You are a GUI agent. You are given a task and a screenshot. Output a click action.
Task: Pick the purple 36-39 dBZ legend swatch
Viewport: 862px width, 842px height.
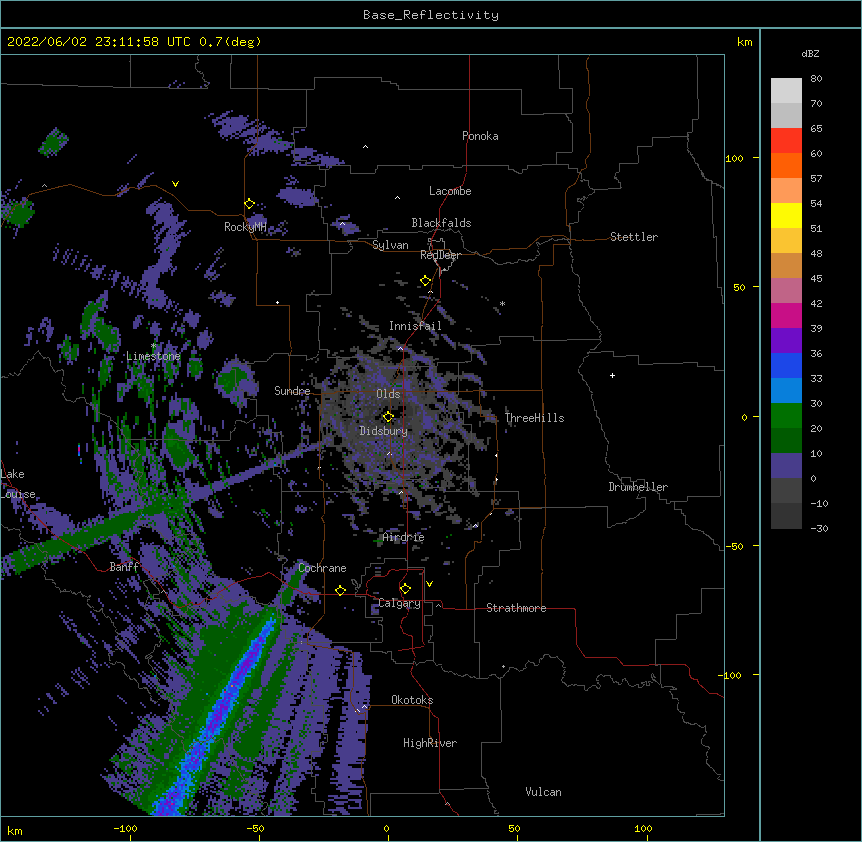click(x=786, y=341)
